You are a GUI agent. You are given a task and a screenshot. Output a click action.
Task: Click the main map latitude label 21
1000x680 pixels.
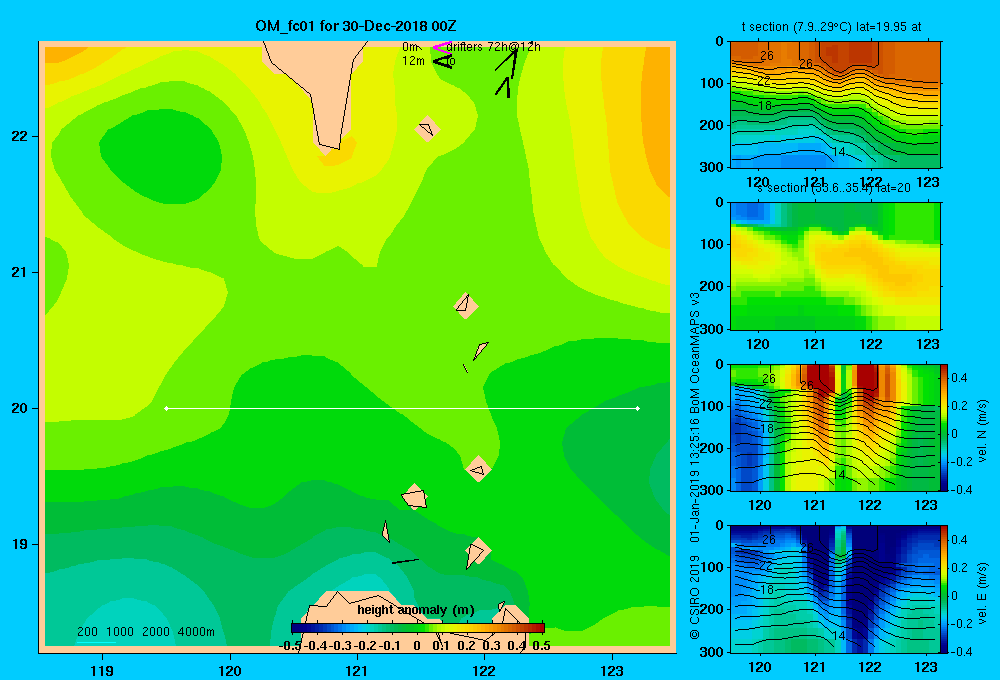(20, 272)
